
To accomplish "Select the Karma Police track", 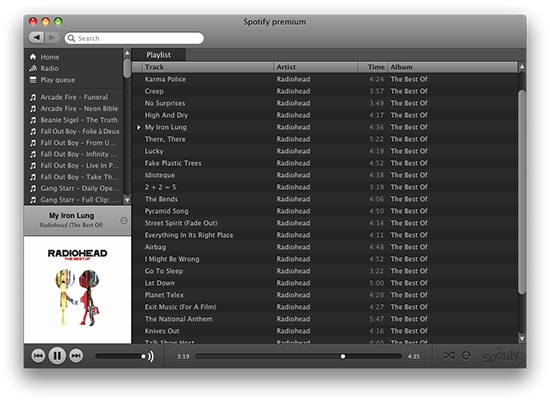I will tap(325, 79).
